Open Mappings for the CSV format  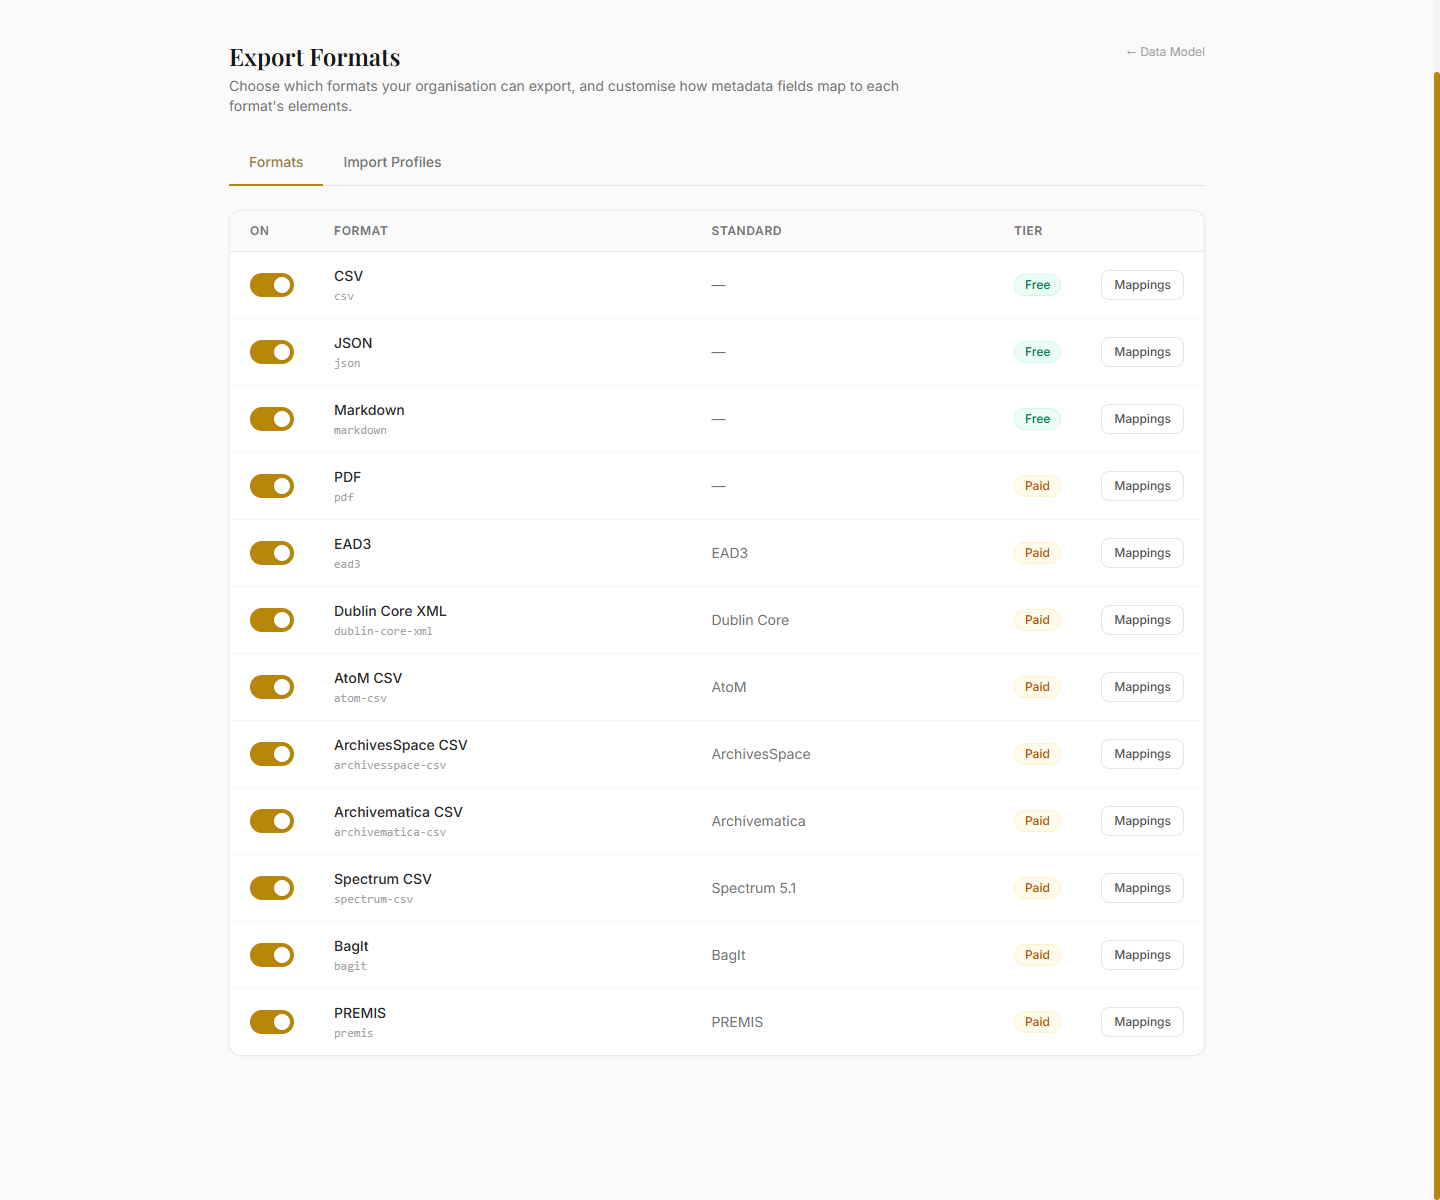click(x=1142, y=285)
